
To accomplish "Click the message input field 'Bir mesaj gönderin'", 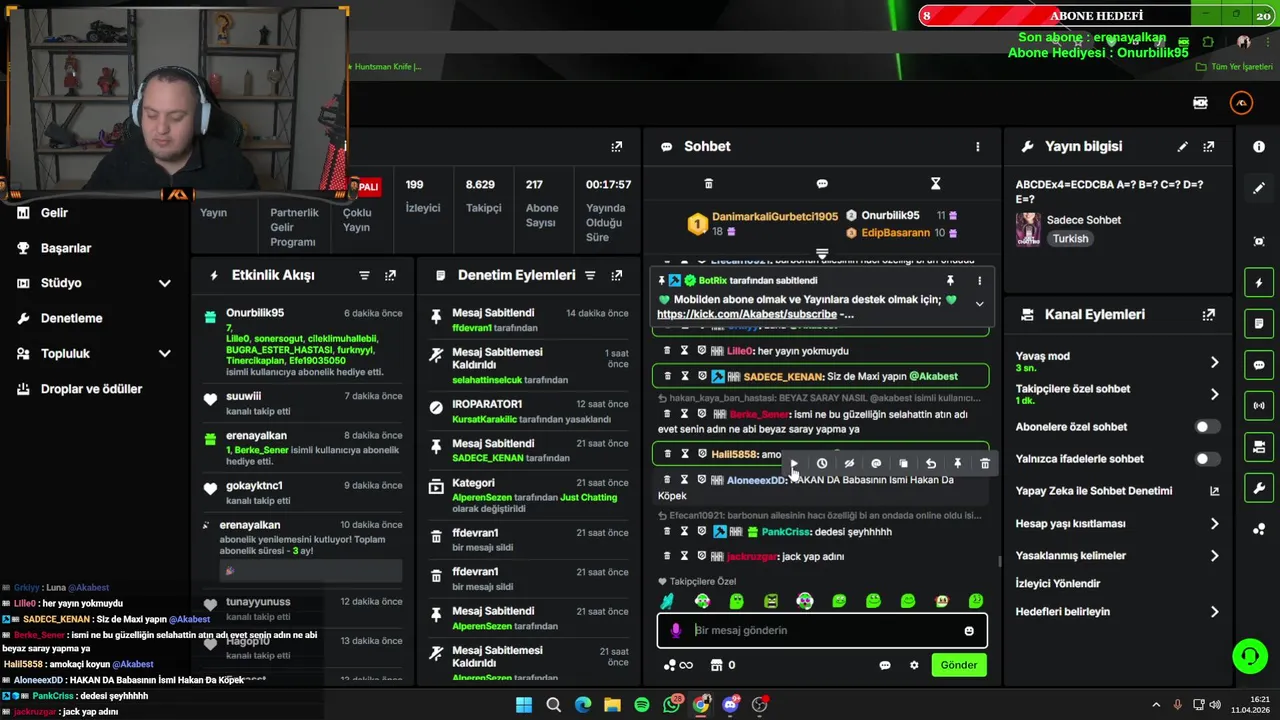I will [822, 631].
